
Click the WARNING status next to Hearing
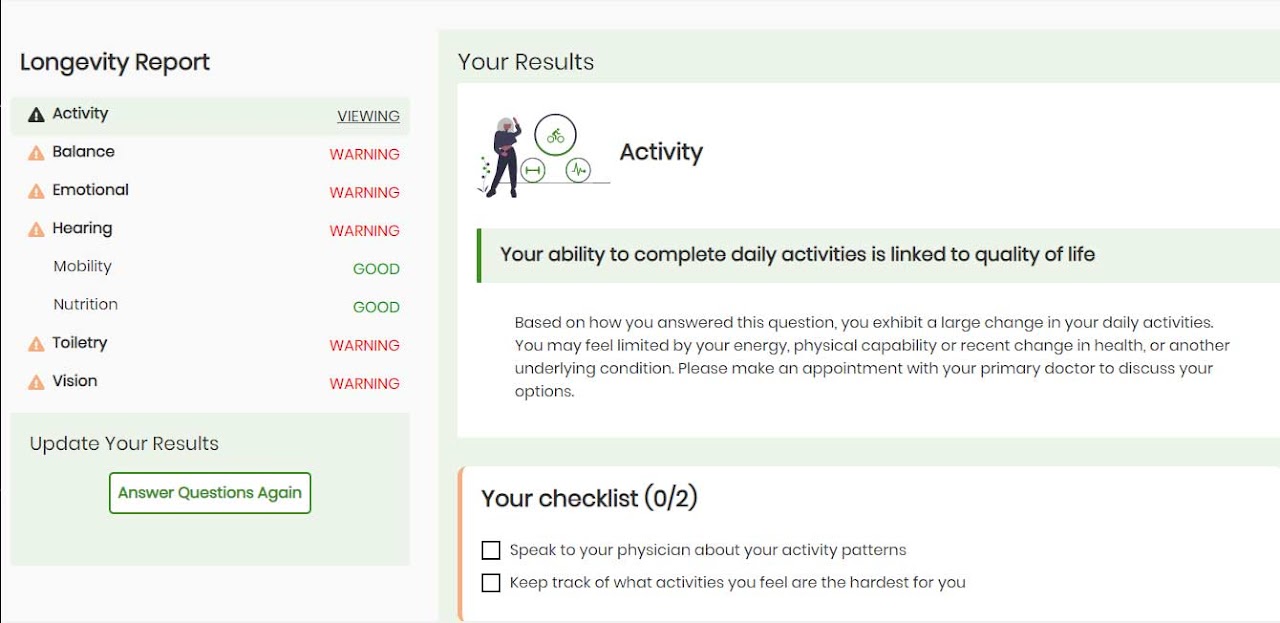(x=364, y=231)
